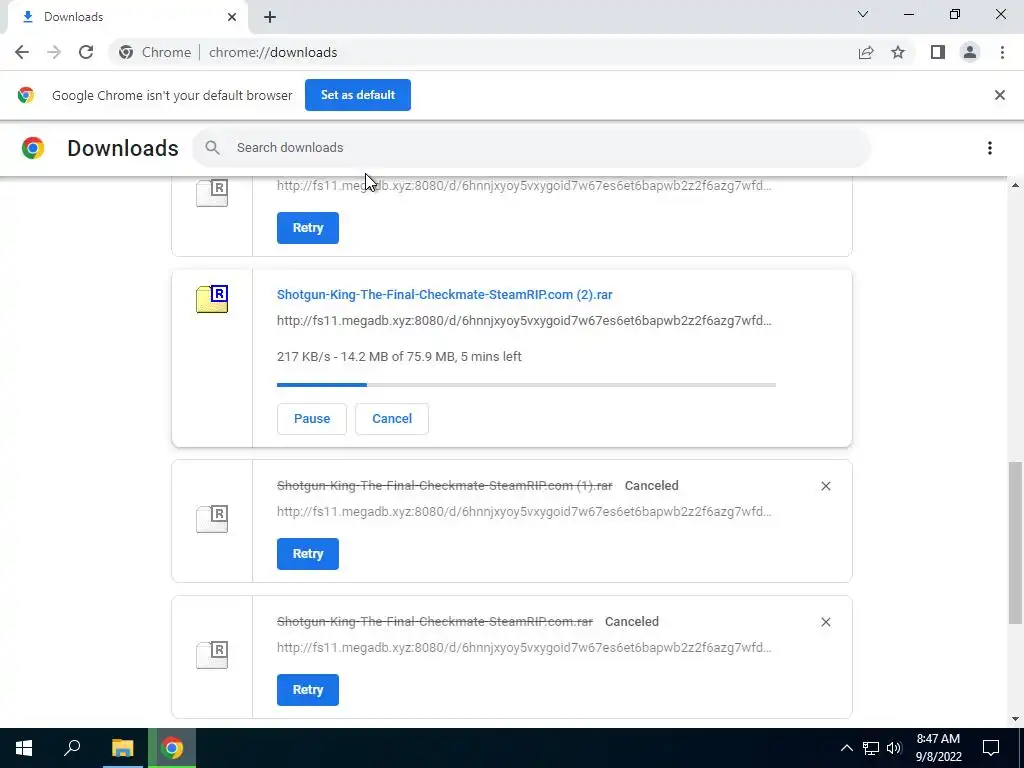Open the network status tray icon

[871, 748]
